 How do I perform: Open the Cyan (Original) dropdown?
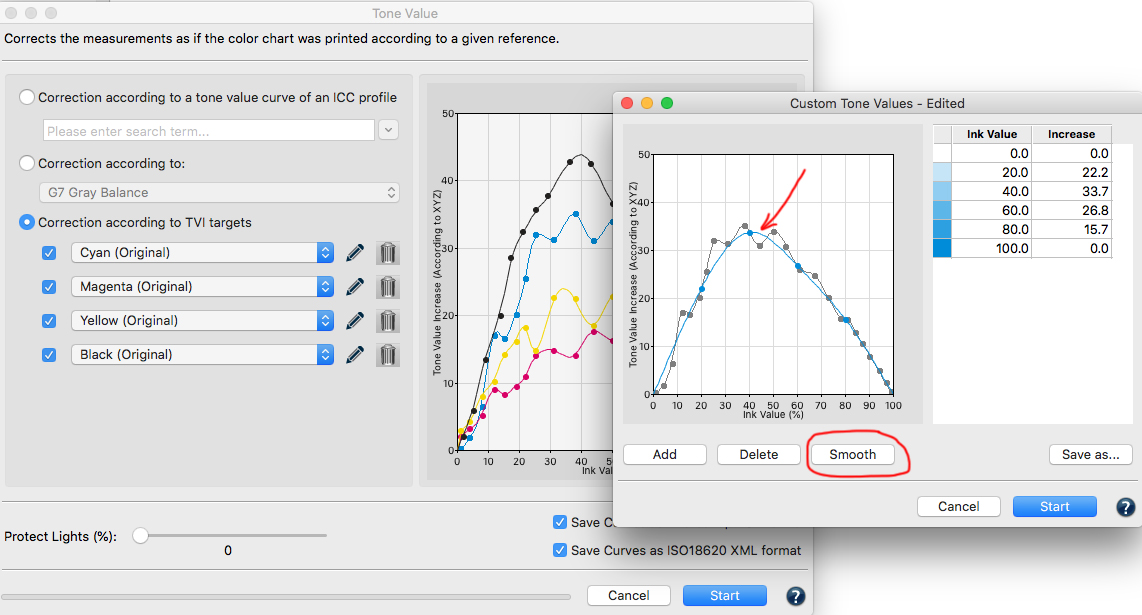coord(202,253)
